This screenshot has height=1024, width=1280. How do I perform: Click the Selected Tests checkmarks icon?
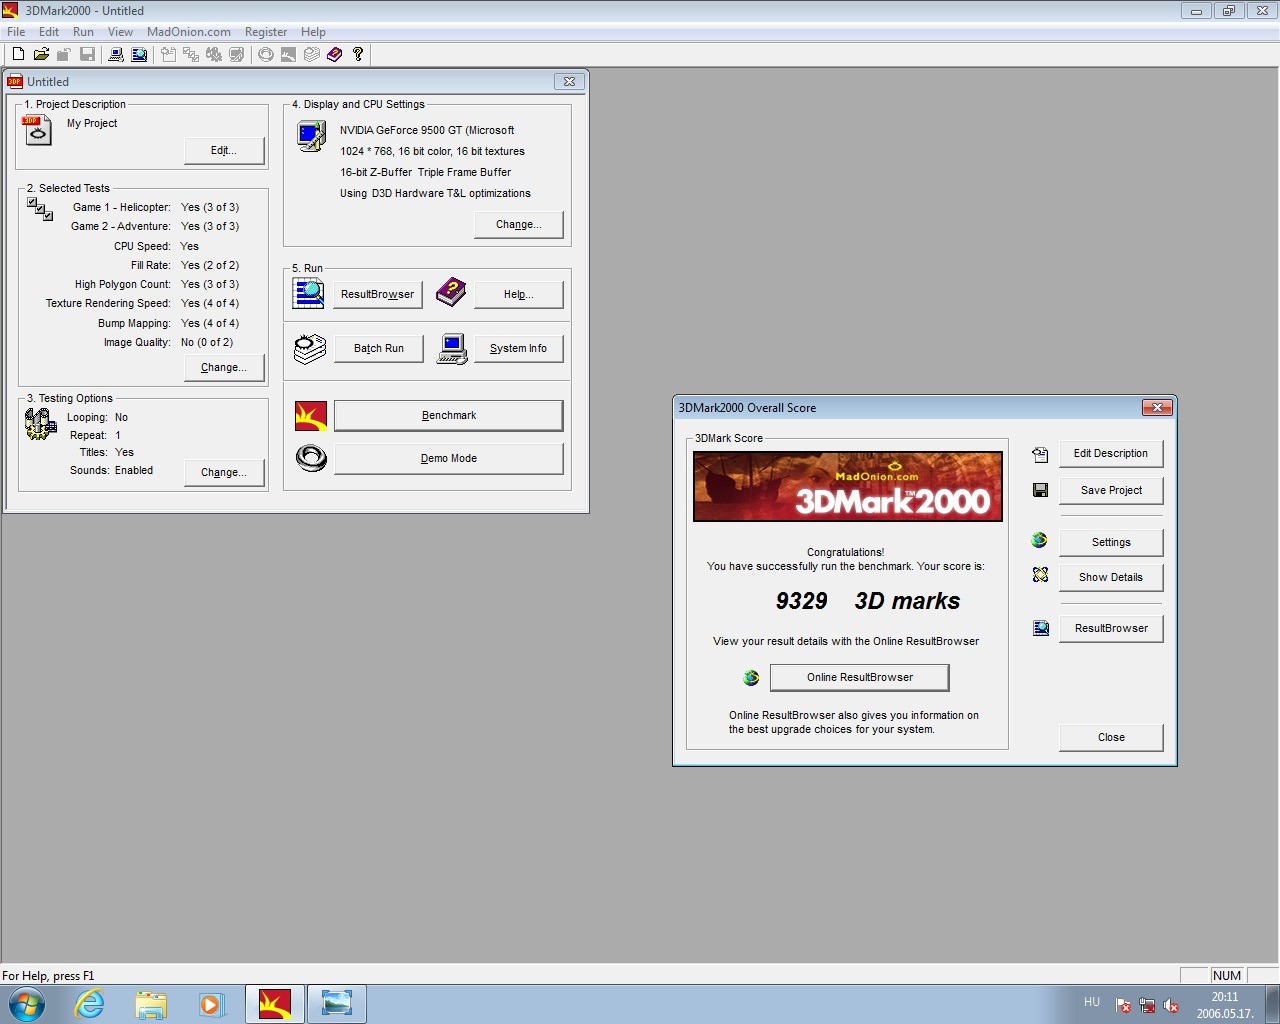click(40, 209)
